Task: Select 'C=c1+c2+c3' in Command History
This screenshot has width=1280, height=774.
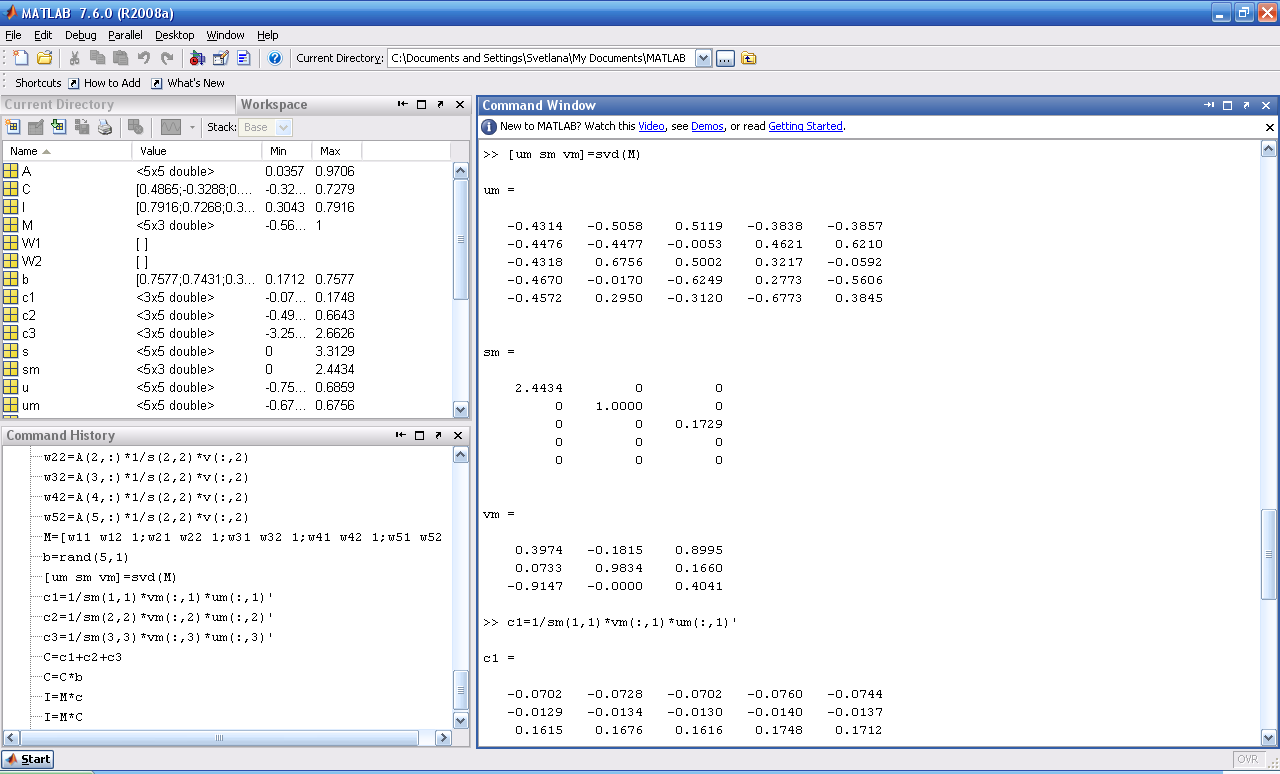Action: click(83, 657)
